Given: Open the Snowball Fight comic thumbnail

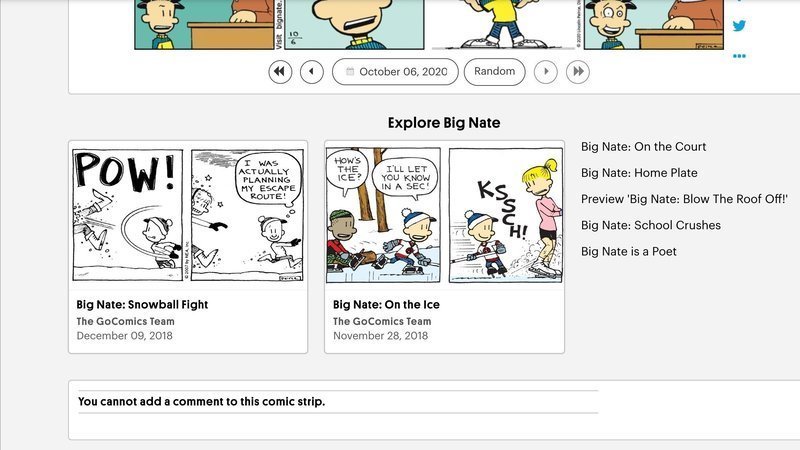Looking at the screenshot, I should click(x=188, y=215).
